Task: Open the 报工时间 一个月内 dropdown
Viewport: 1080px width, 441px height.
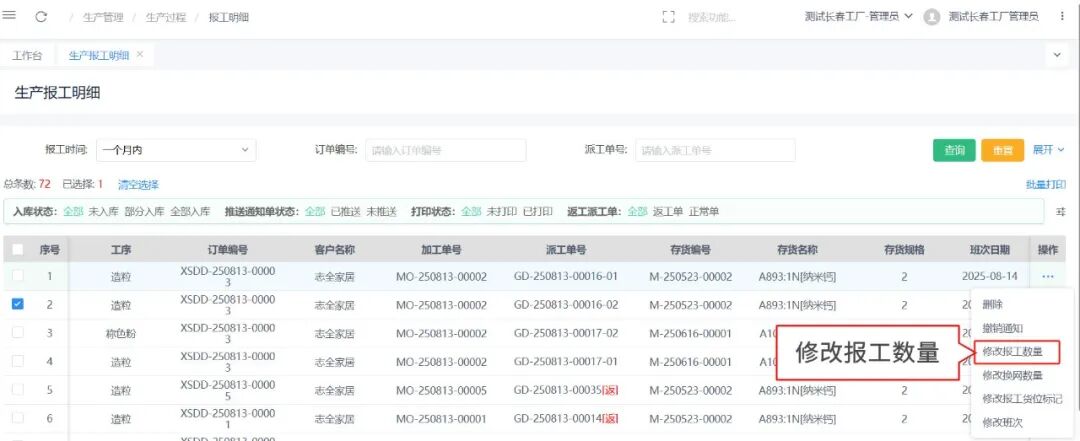Action: tap(176, 150)
